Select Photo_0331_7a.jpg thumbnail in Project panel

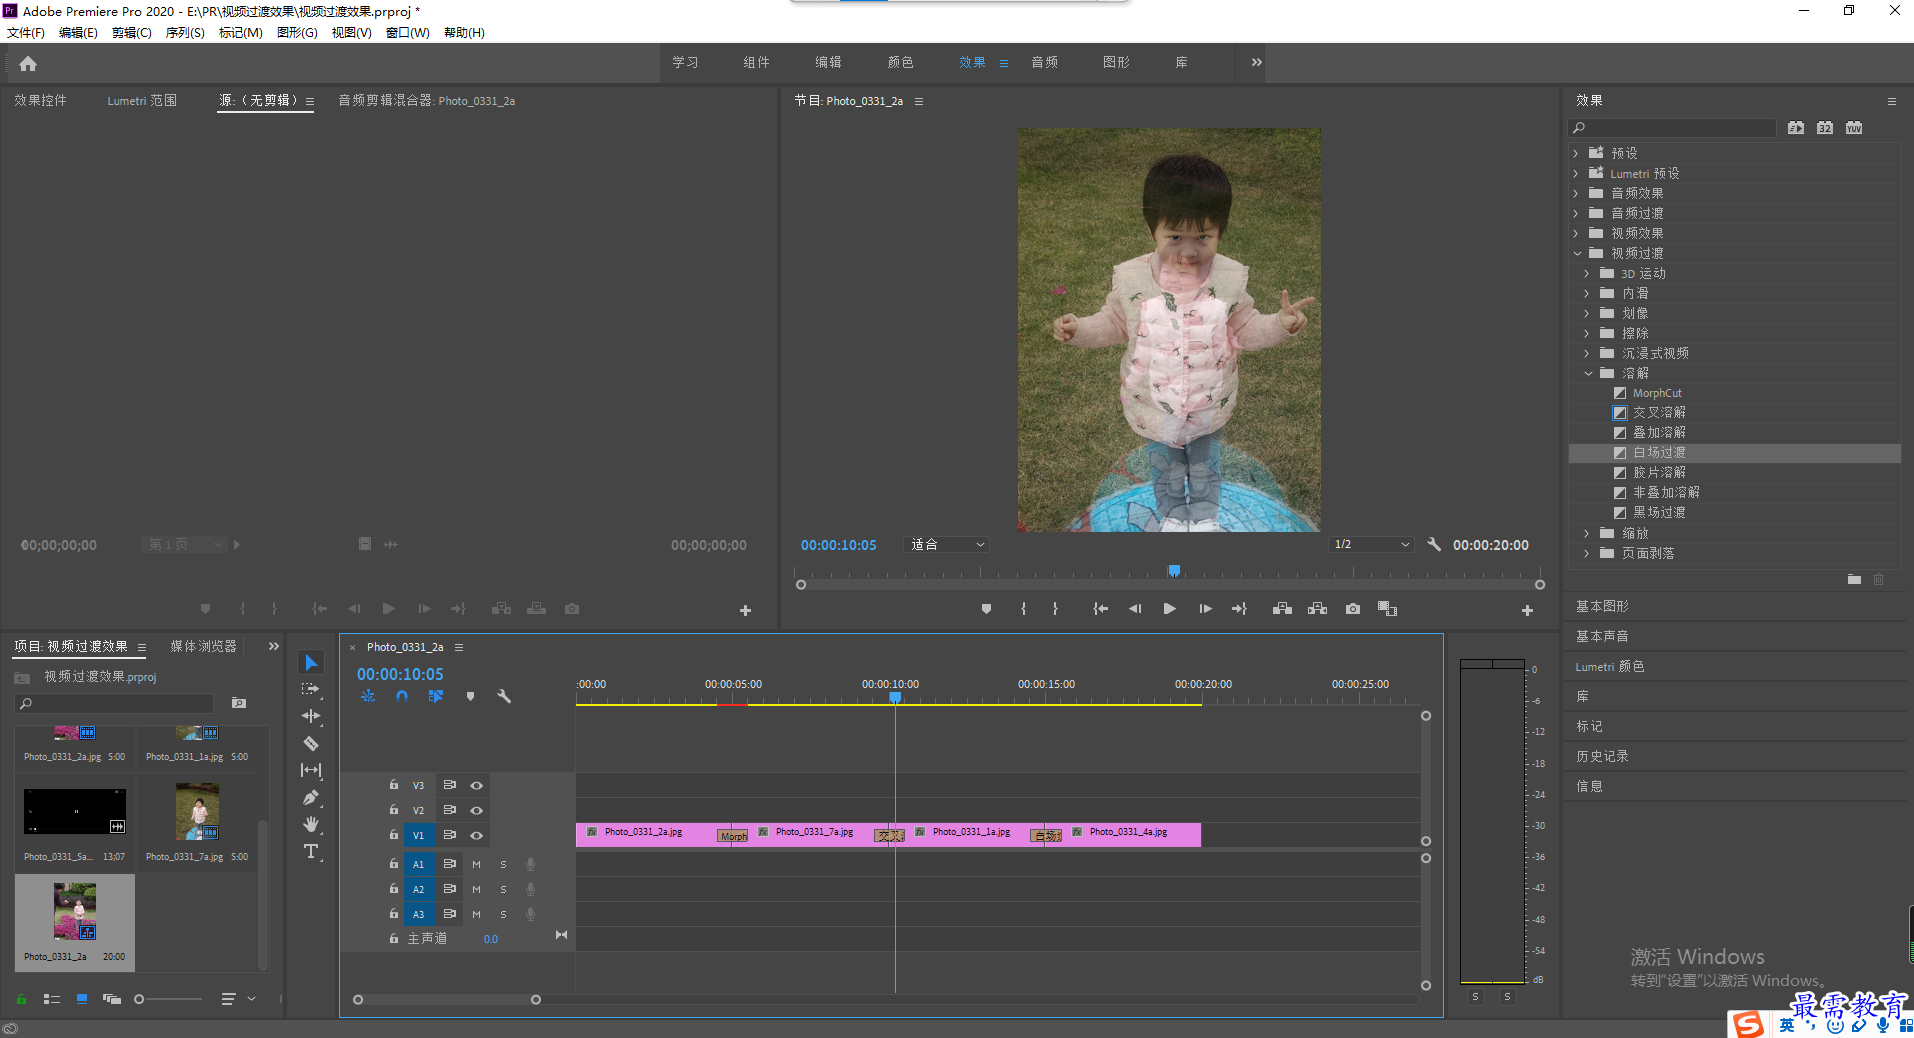(x=197, y=811)
